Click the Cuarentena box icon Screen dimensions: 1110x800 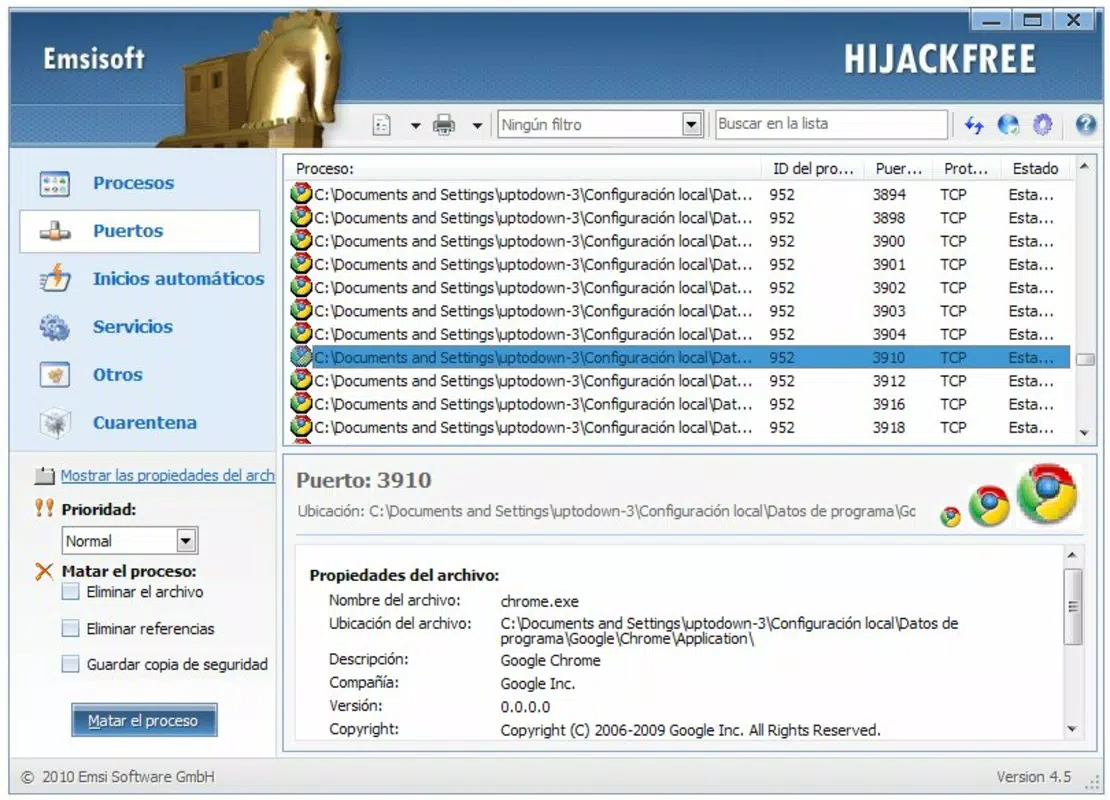[55, 423]
